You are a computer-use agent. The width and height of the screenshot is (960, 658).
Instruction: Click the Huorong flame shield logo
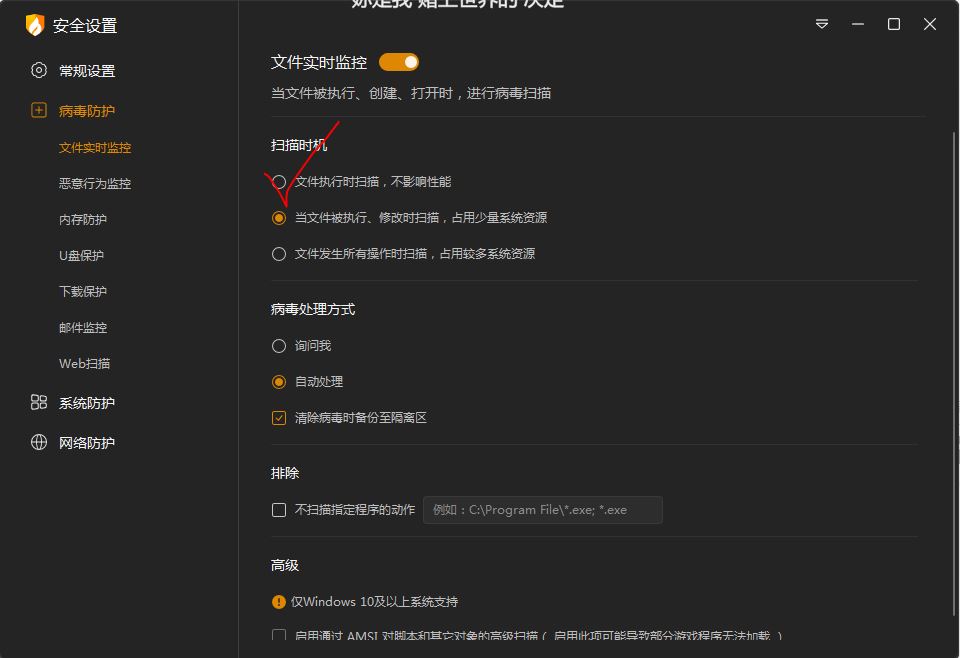pyautogui.click(x=35, y=25)
